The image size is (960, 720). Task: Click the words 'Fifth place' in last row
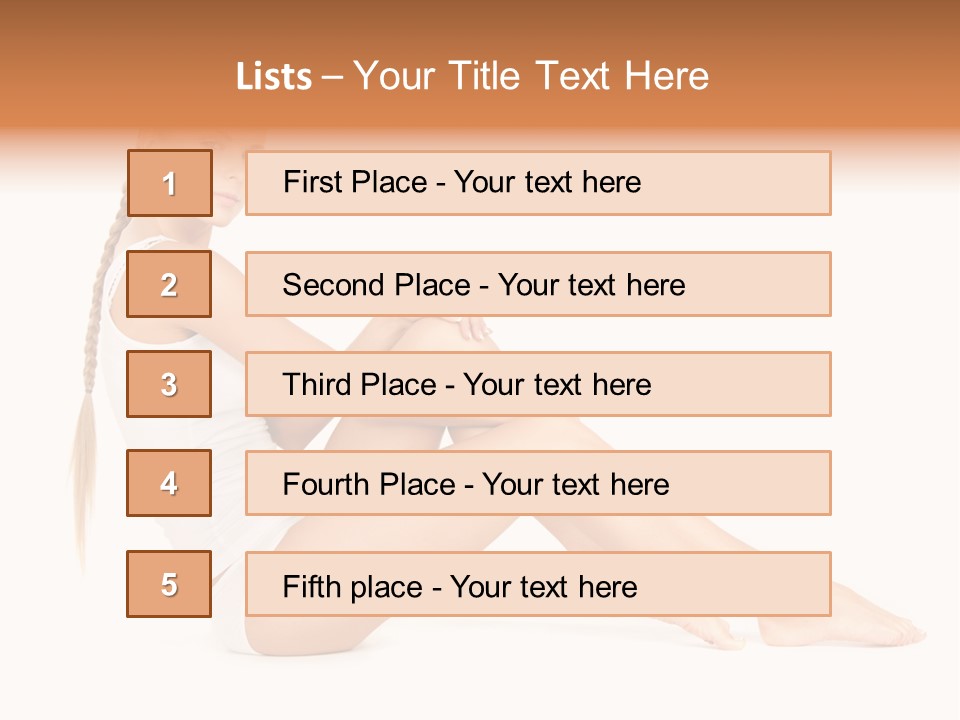353,587
